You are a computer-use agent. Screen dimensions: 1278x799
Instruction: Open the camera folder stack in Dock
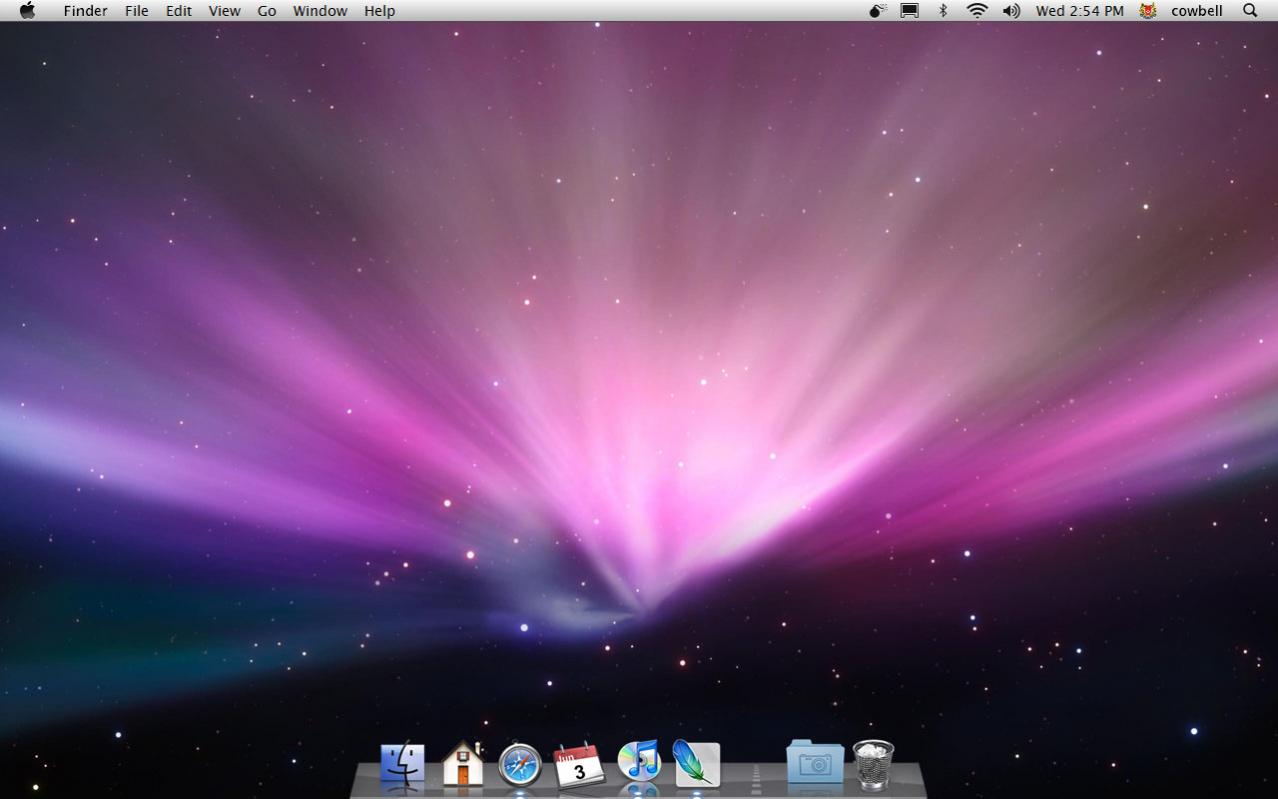815,763
